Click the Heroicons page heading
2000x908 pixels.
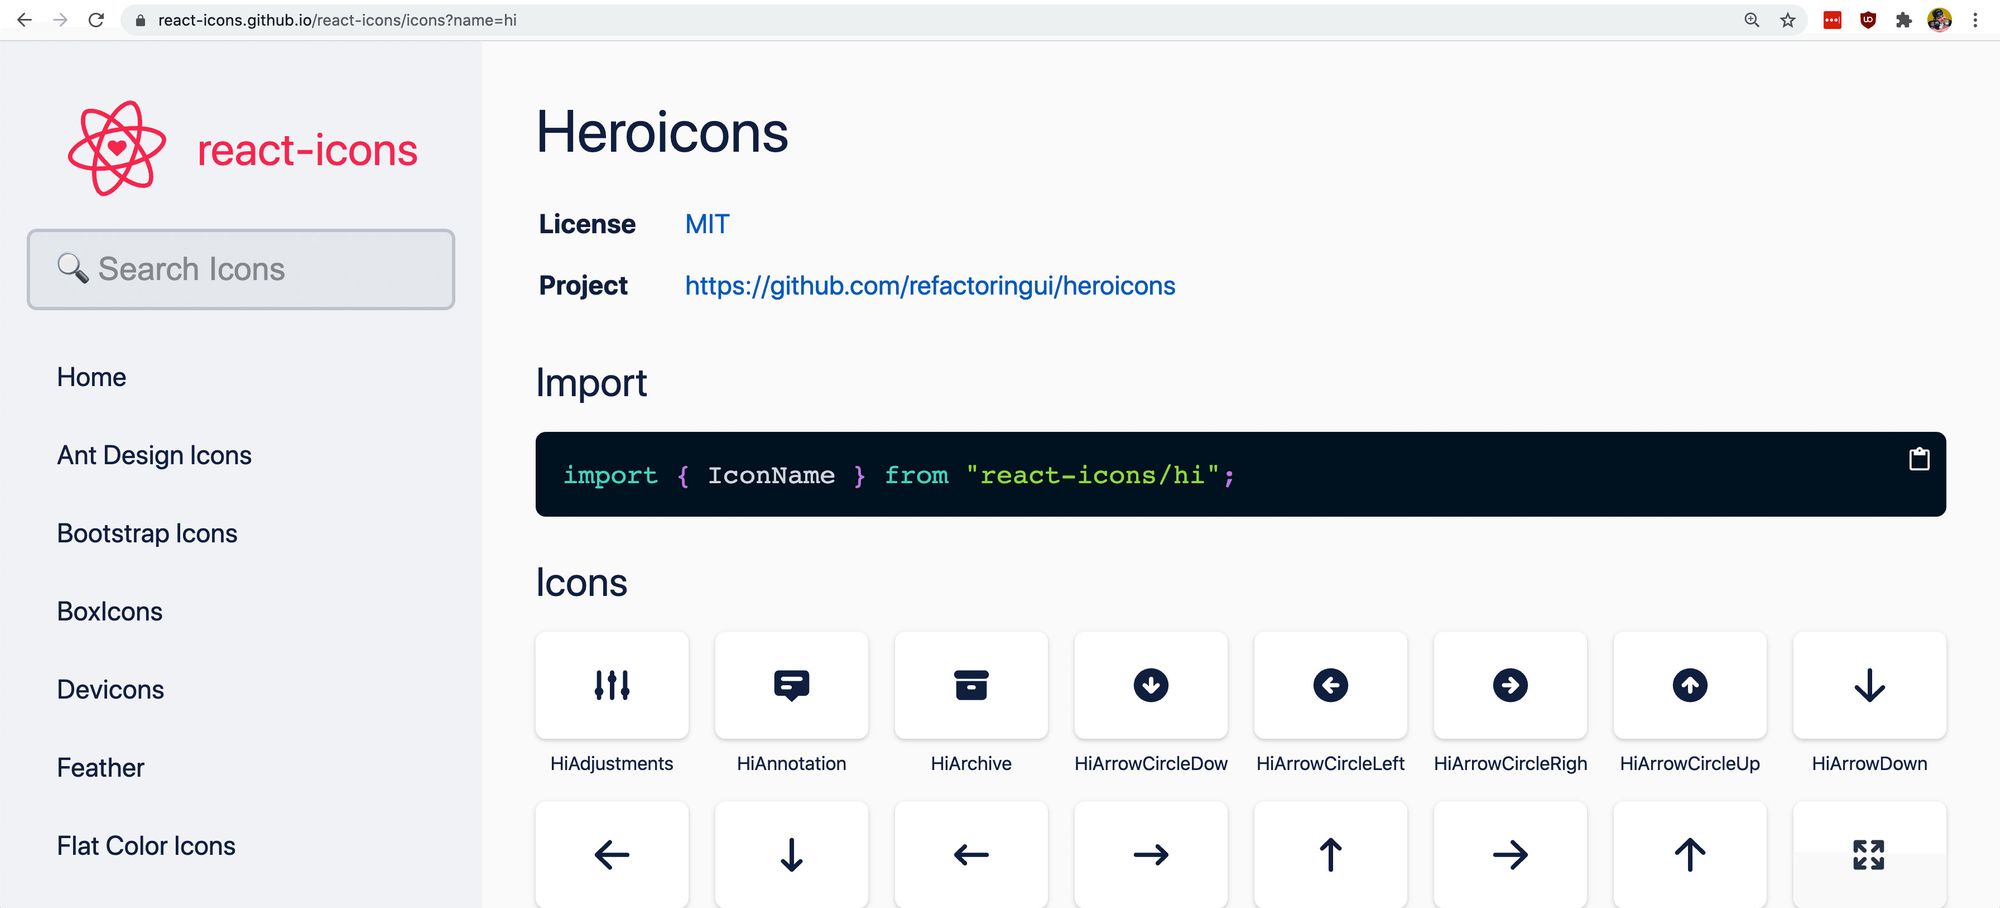tap(662, 132)
